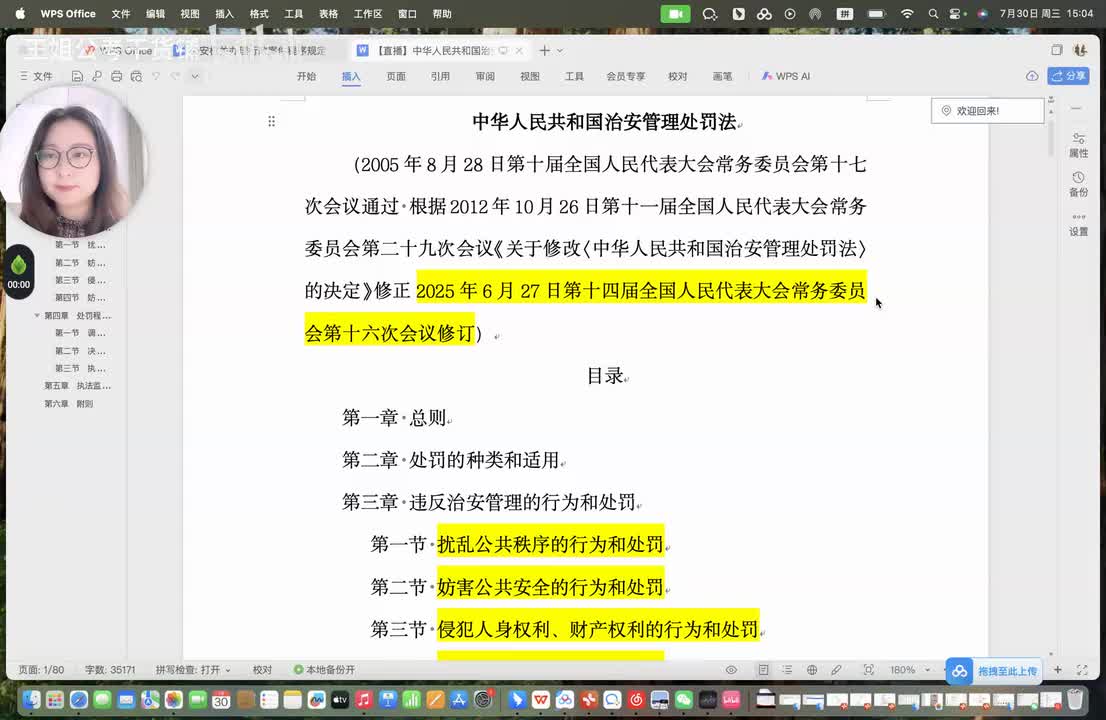Screen dimensions: 1106x720
Task: Open print preview icon
Action: [136, 76]
